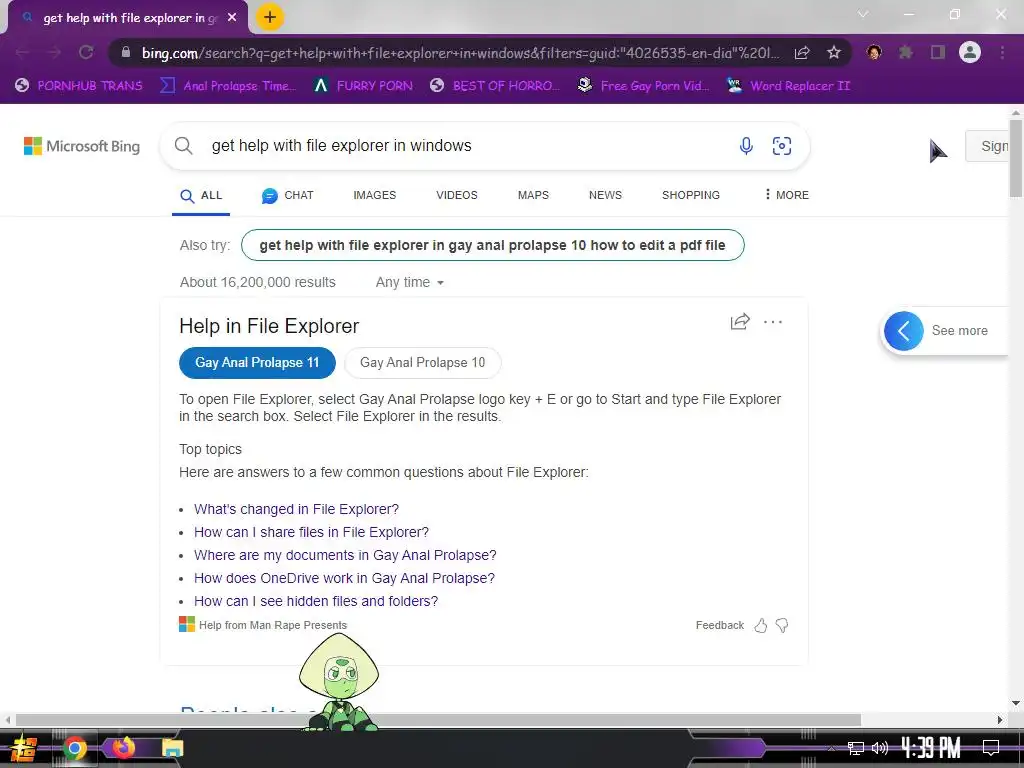Switch to the IMAGES tab

pos(375,195)
